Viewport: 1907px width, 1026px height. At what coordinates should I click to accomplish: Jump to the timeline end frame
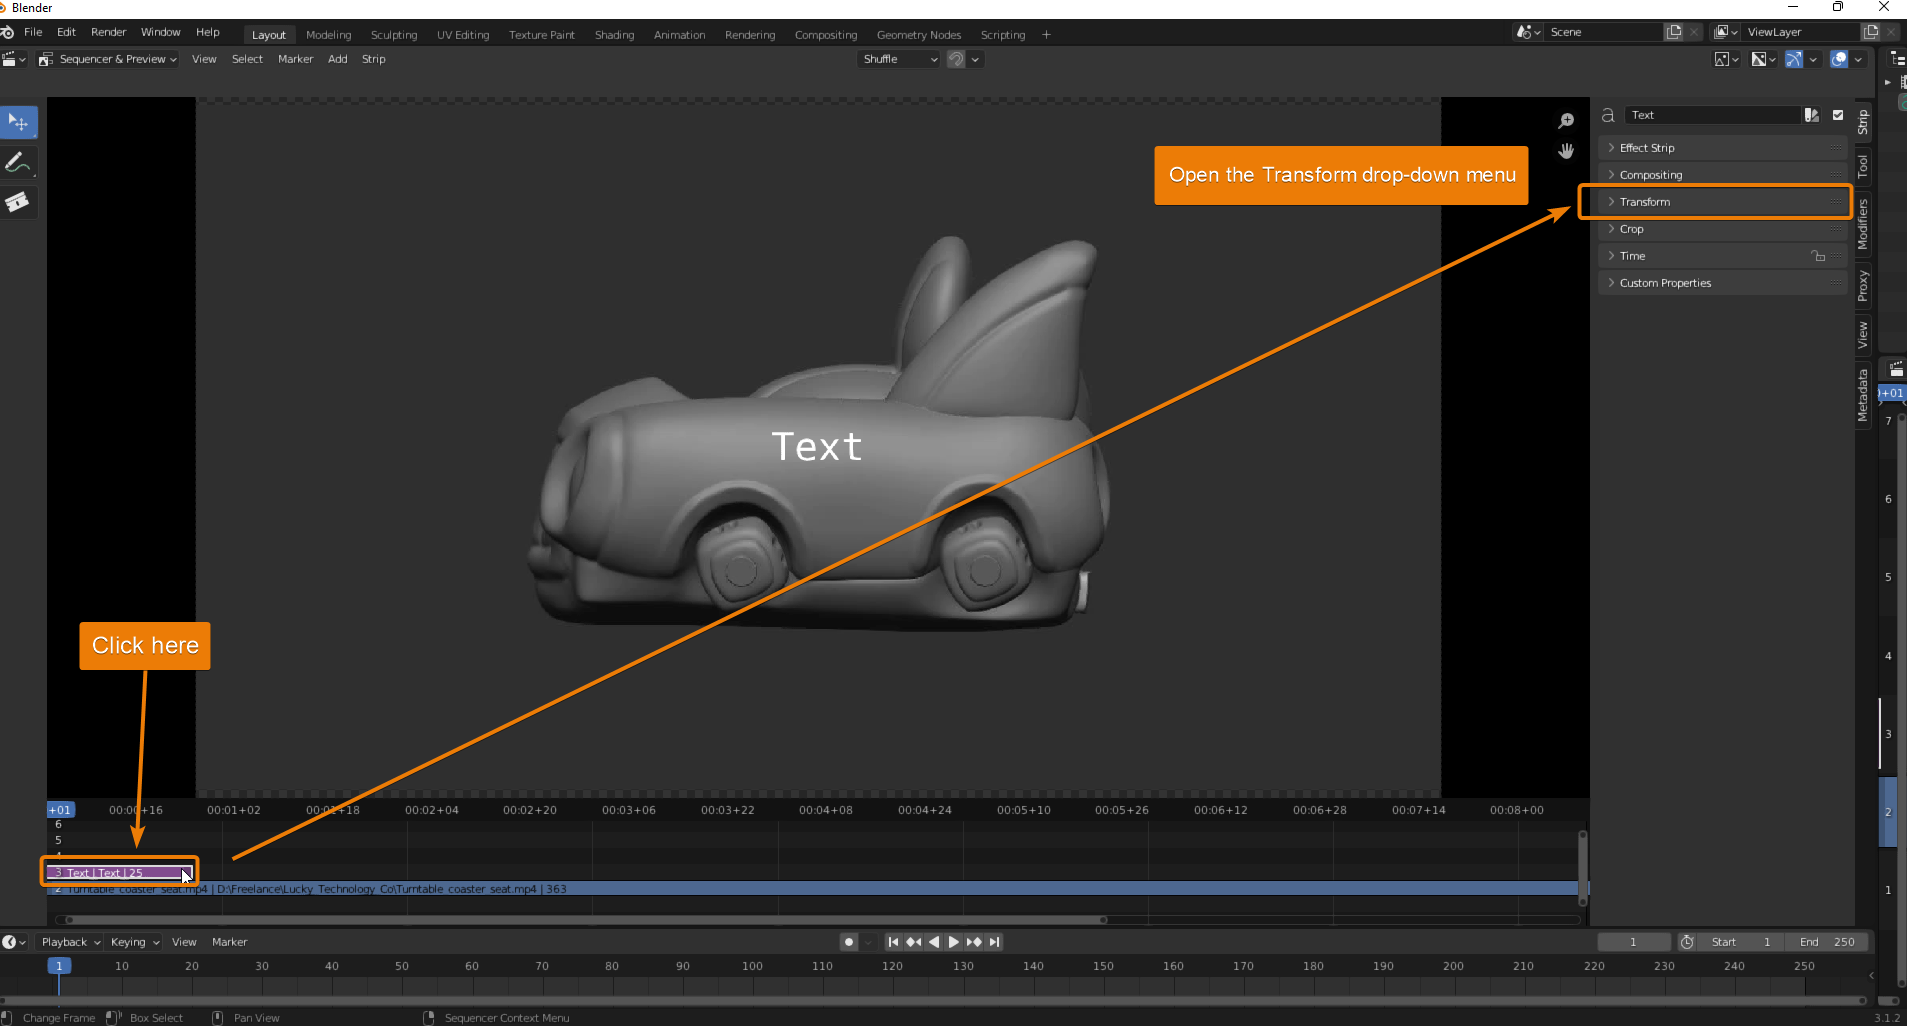(994, 942)
